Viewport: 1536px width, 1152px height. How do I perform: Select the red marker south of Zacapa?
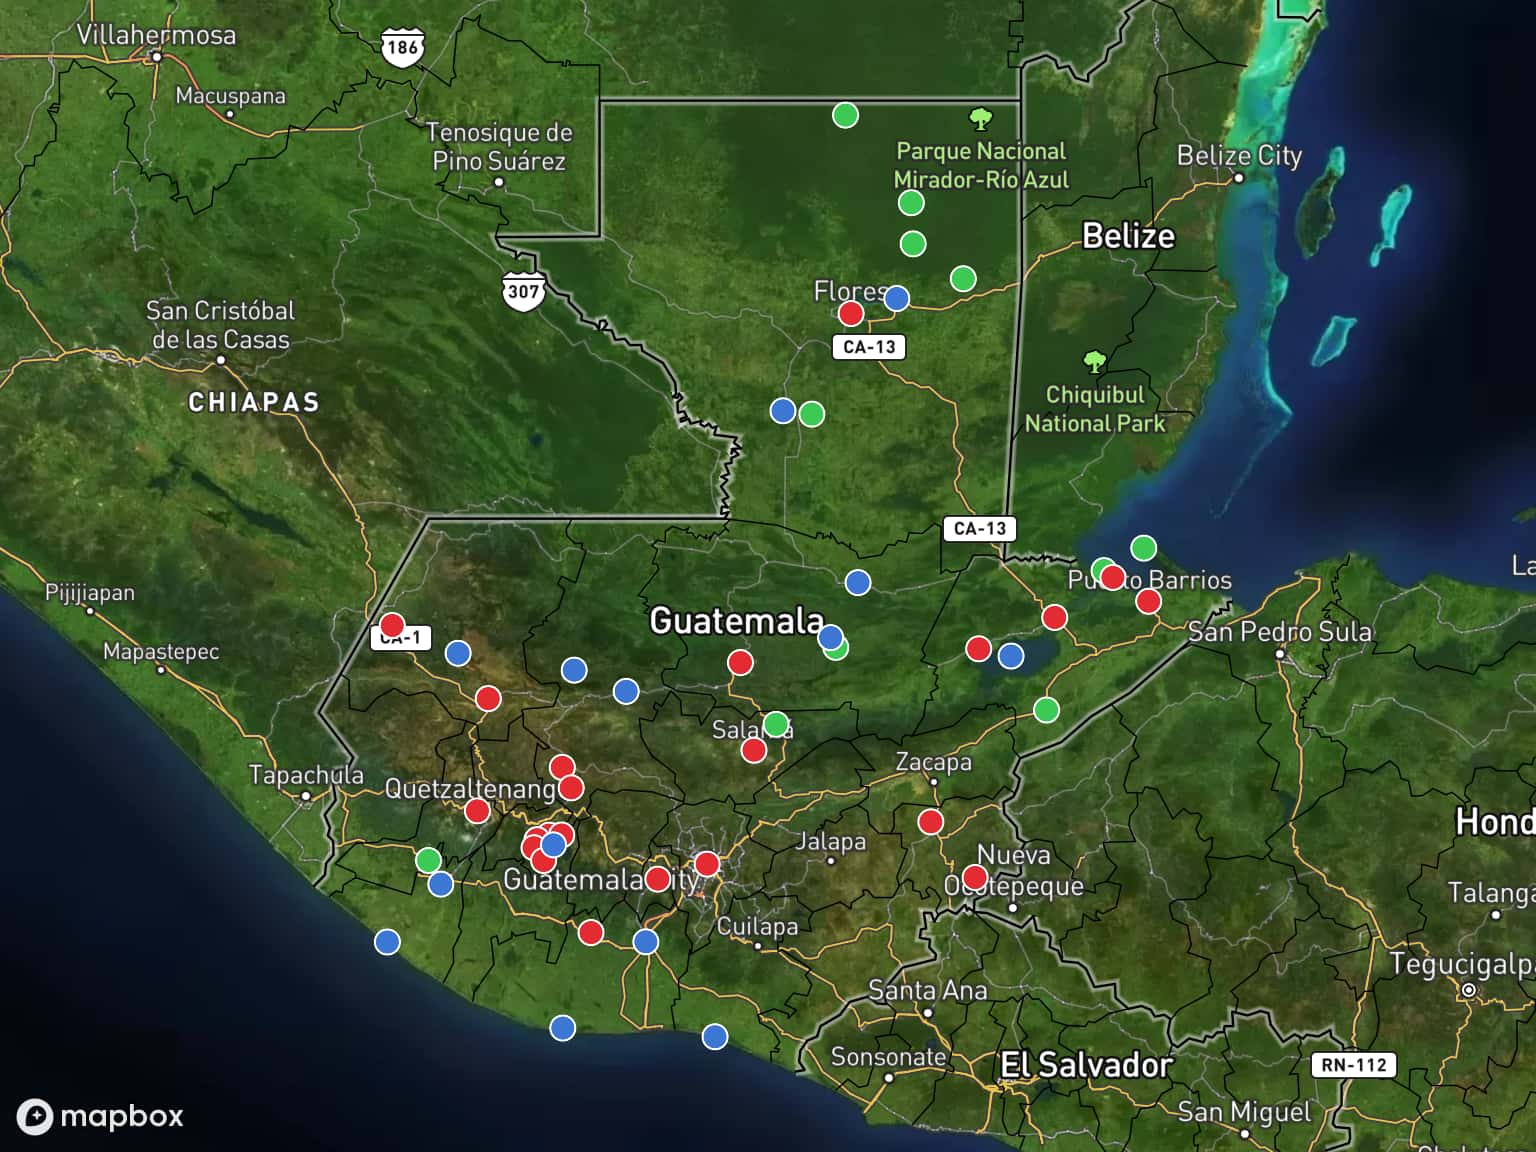[931, 822]
